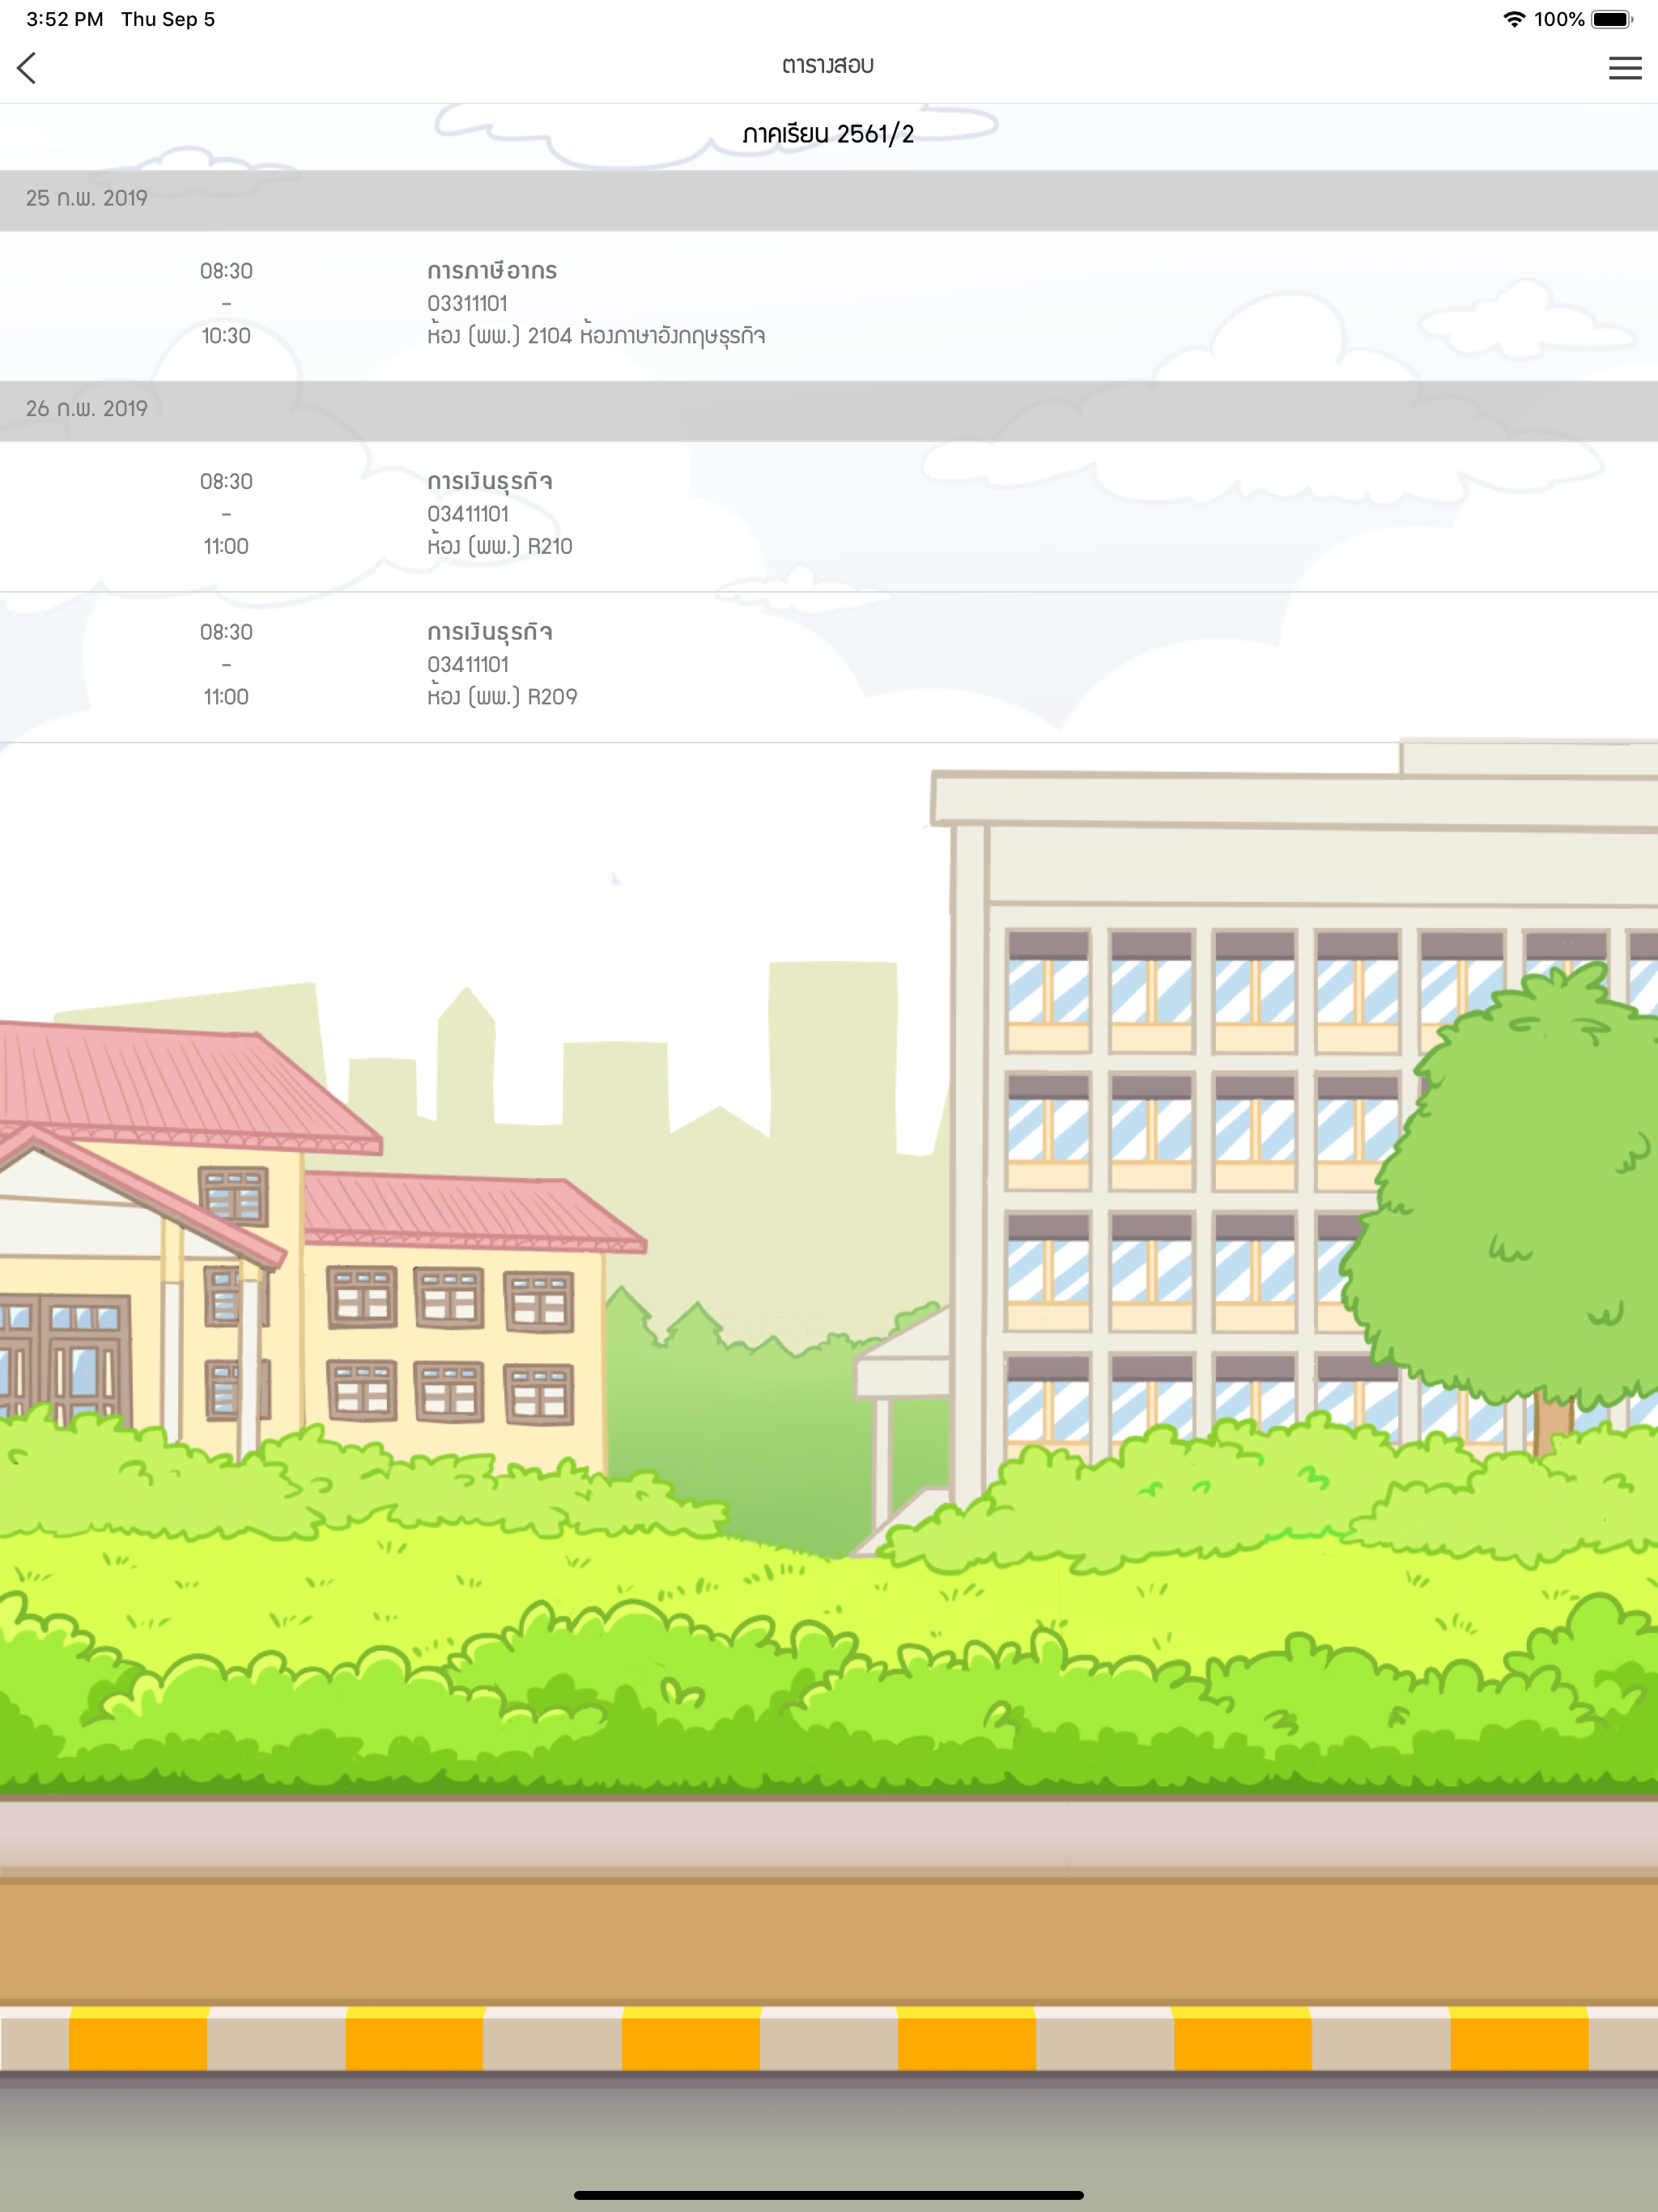Tap the Wi-Fi status icon
Image resolution: width=1658 pixels, height=2212 pixels.
[x=1514, y=19]
